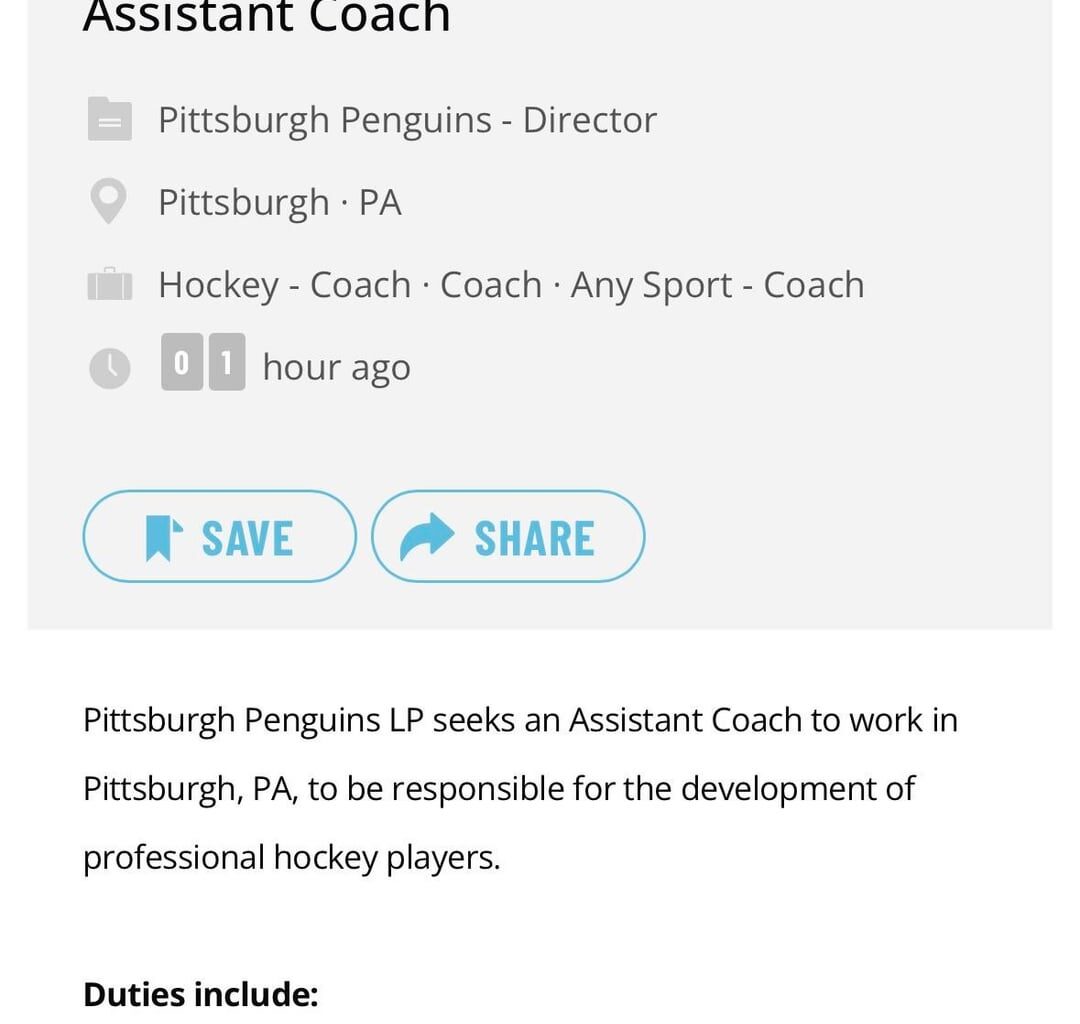1080x1024 pixels.
Task: Click the clock icon beside the posting time
Action: tap(110, 366)
